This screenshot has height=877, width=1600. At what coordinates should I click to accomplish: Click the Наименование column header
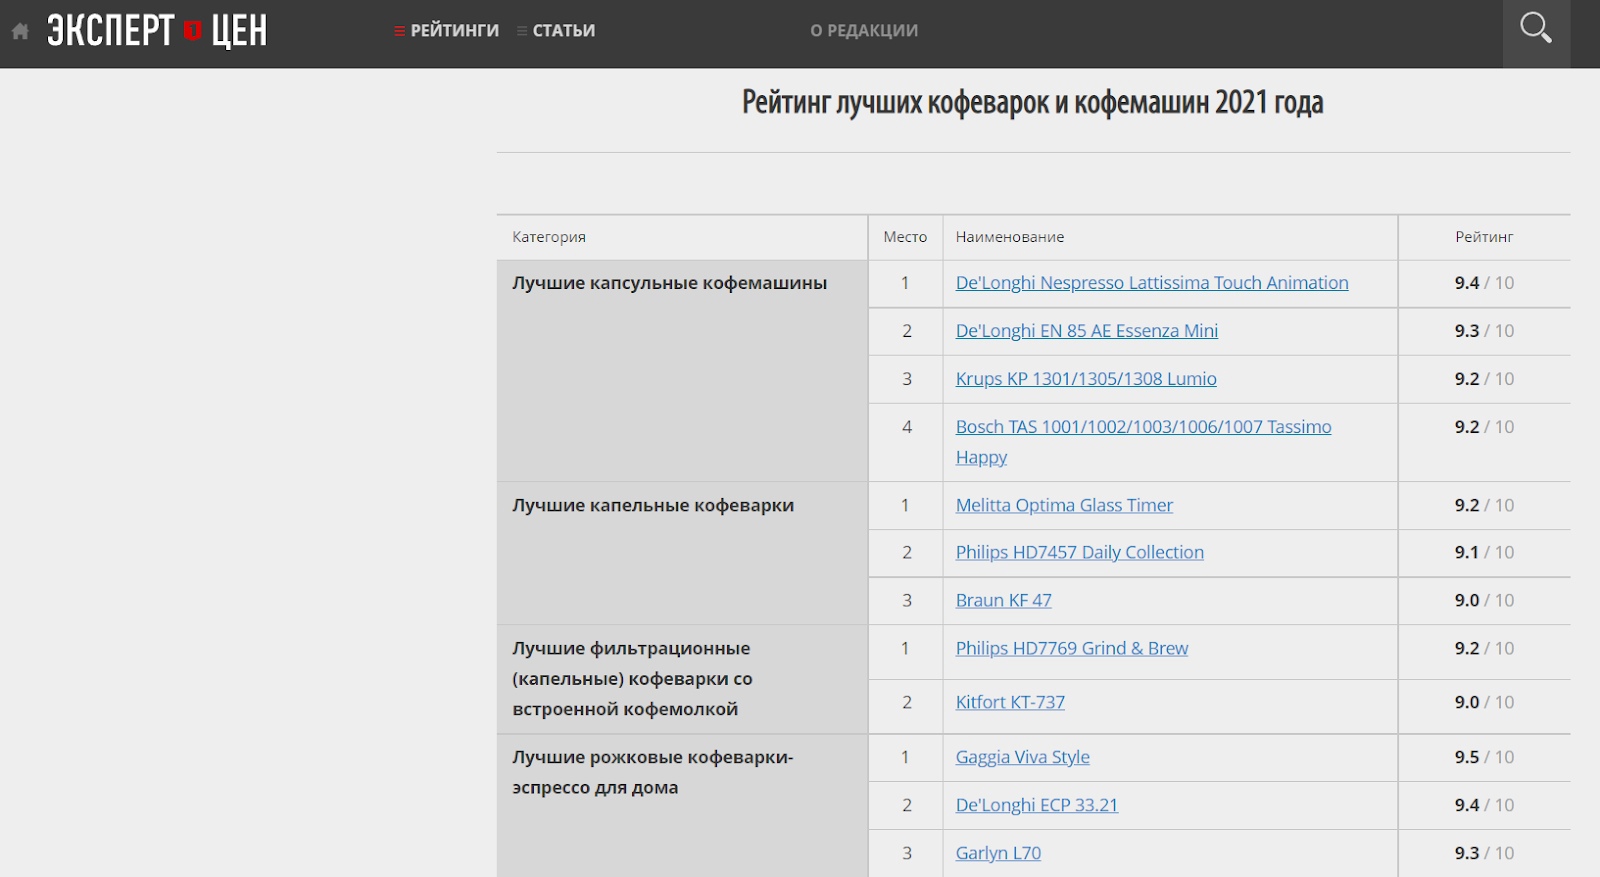pyautogui.click(x=1010, y=237)
